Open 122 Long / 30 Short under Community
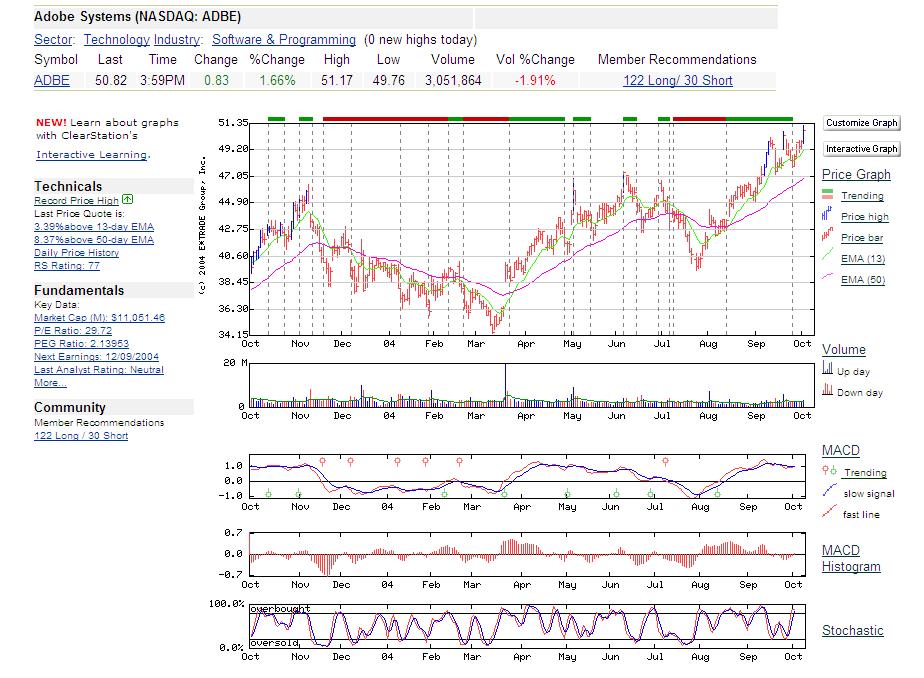Image resolution: width=924 pixels, height=678 pixels. (81, 435)
